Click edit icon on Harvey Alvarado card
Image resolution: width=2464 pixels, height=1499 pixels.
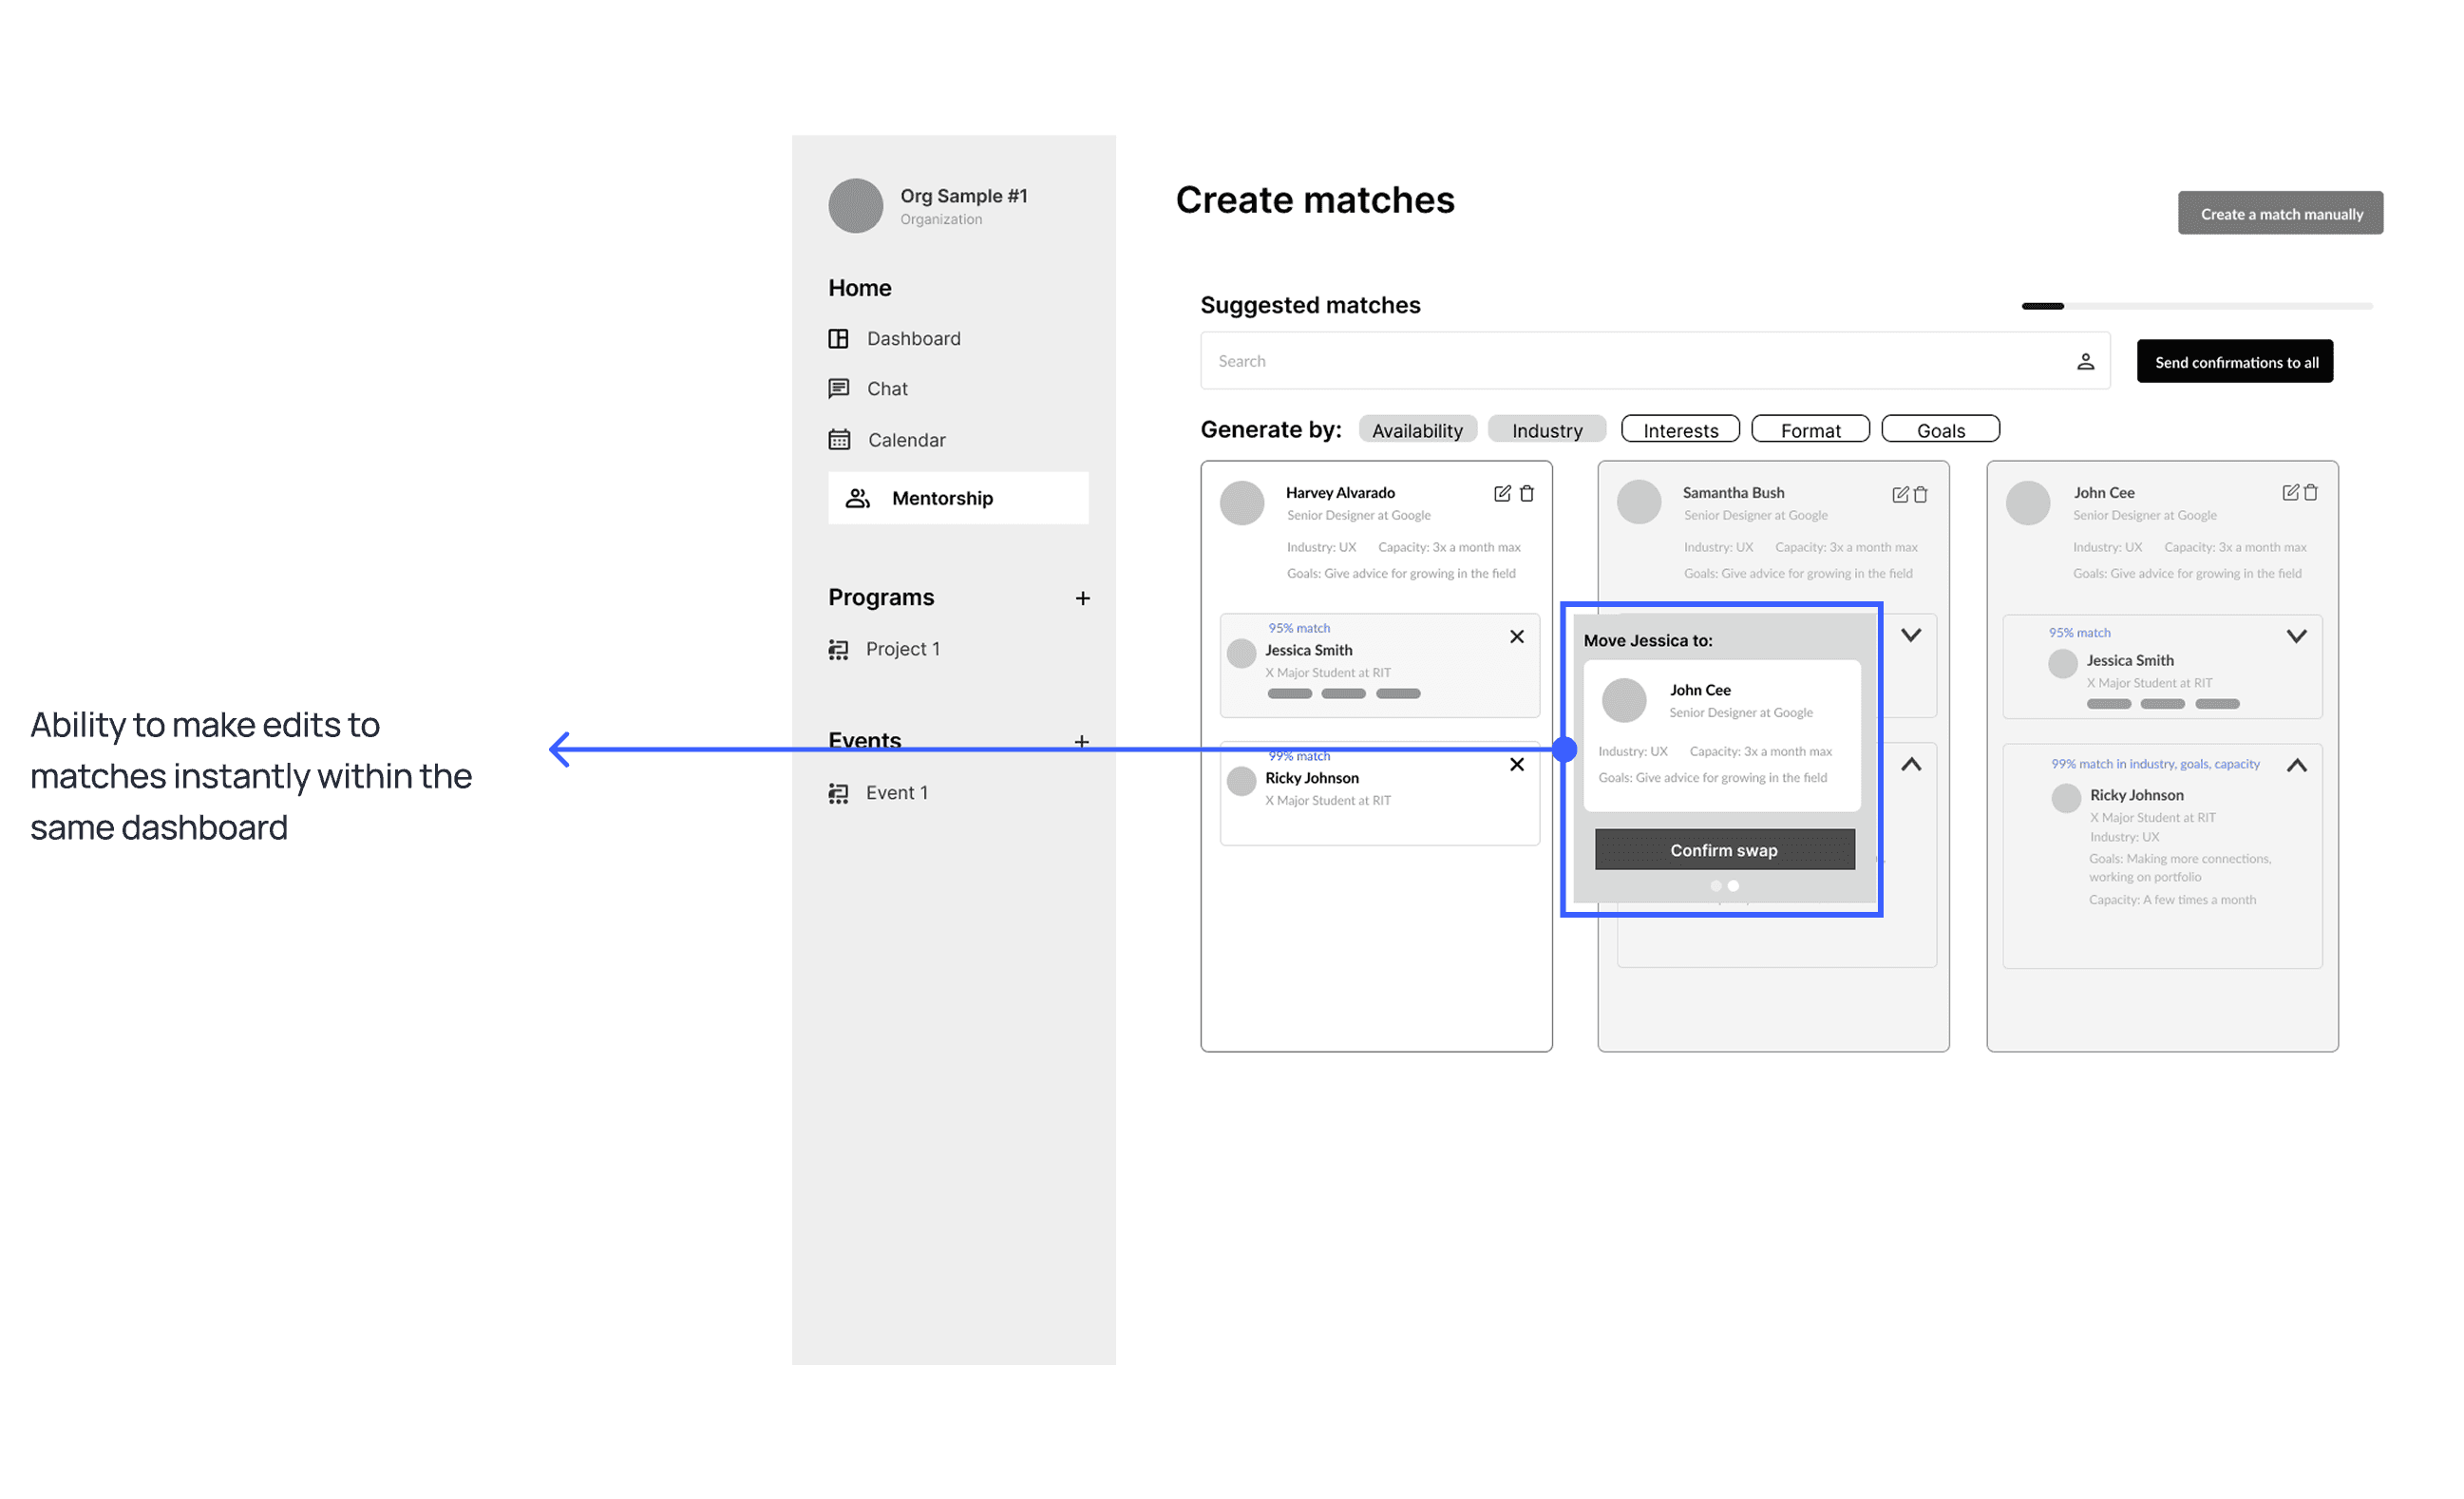point(1502,493)
